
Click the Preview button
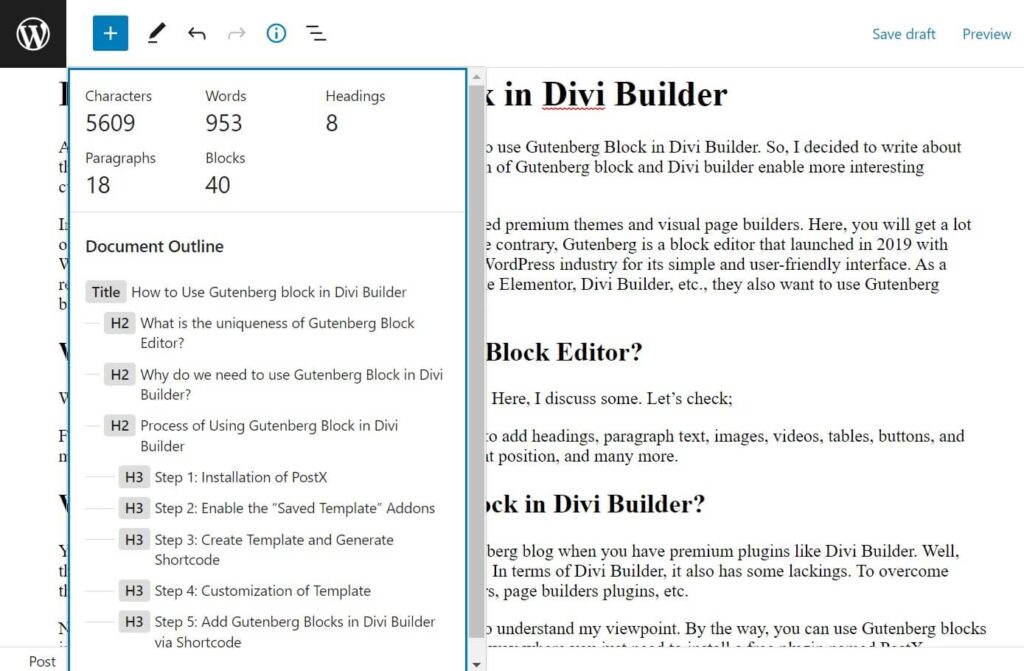coord(986,34)
